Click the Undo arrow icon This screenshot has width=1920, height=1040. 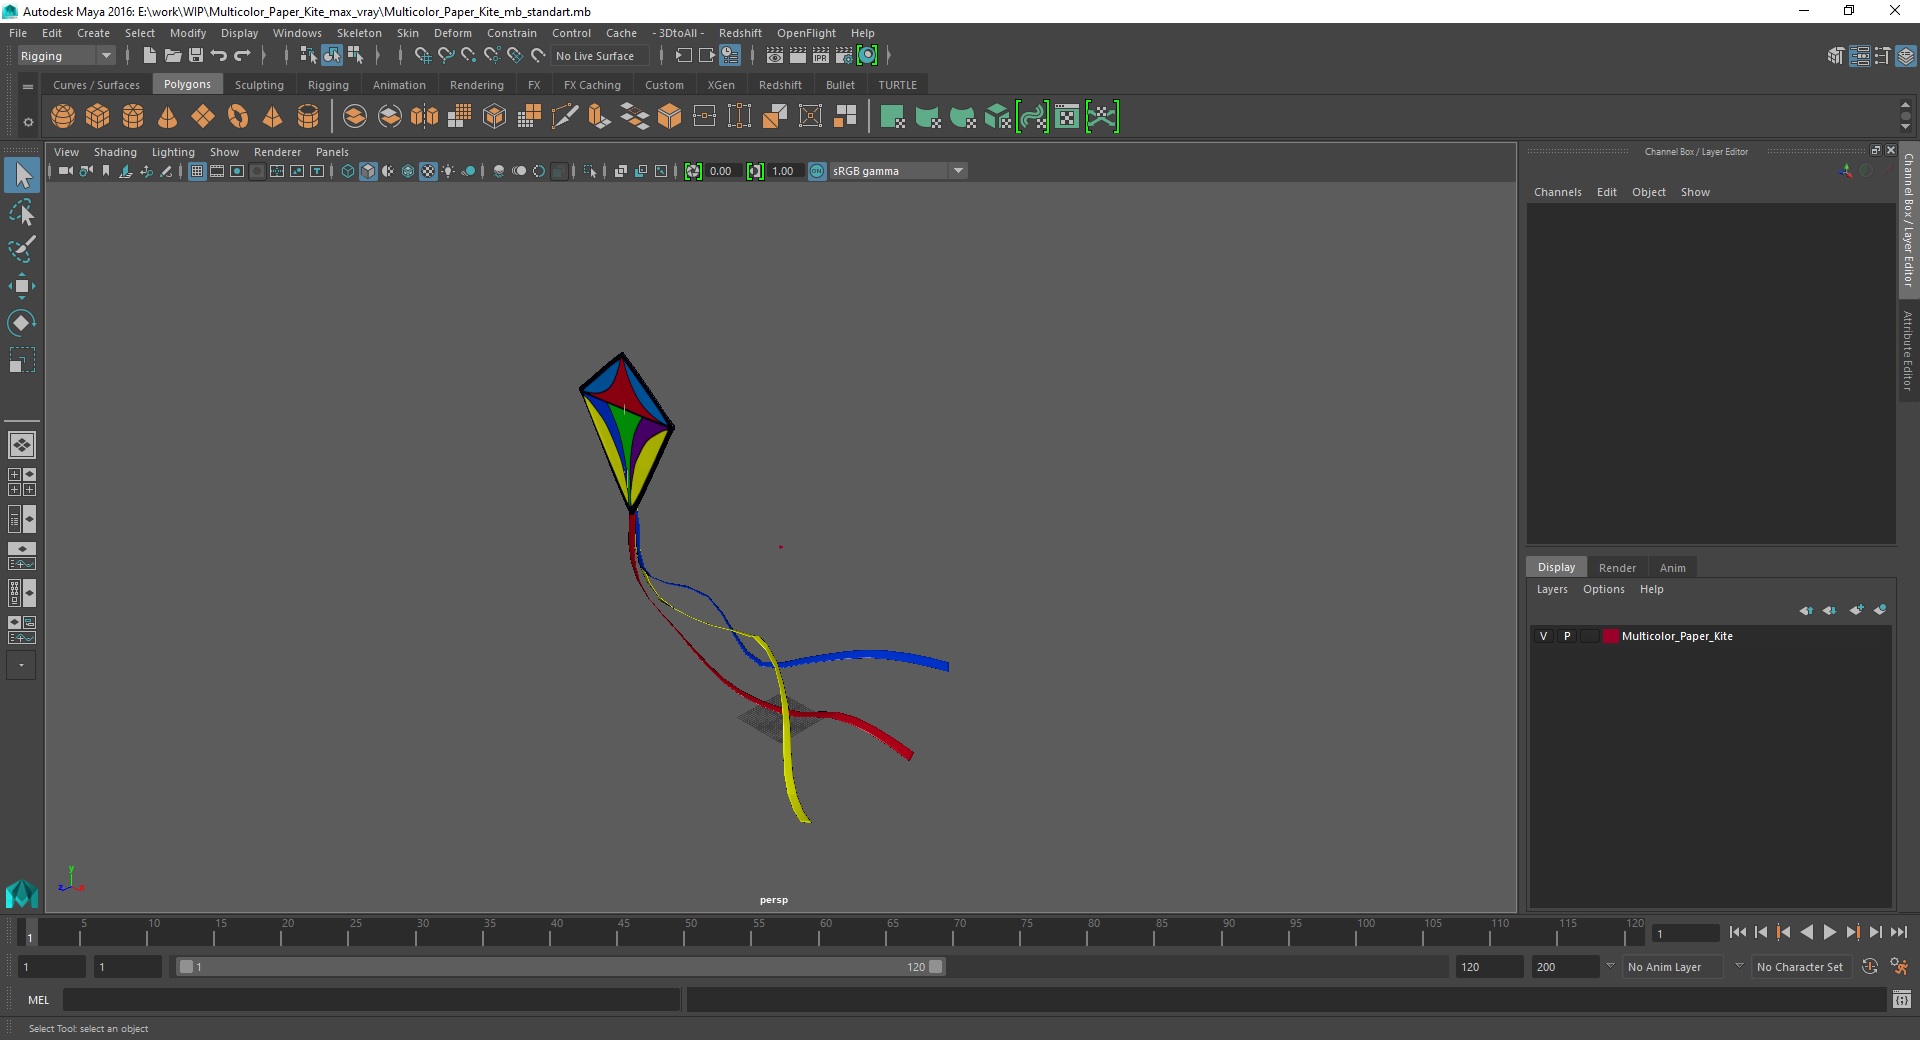[219, 56]
